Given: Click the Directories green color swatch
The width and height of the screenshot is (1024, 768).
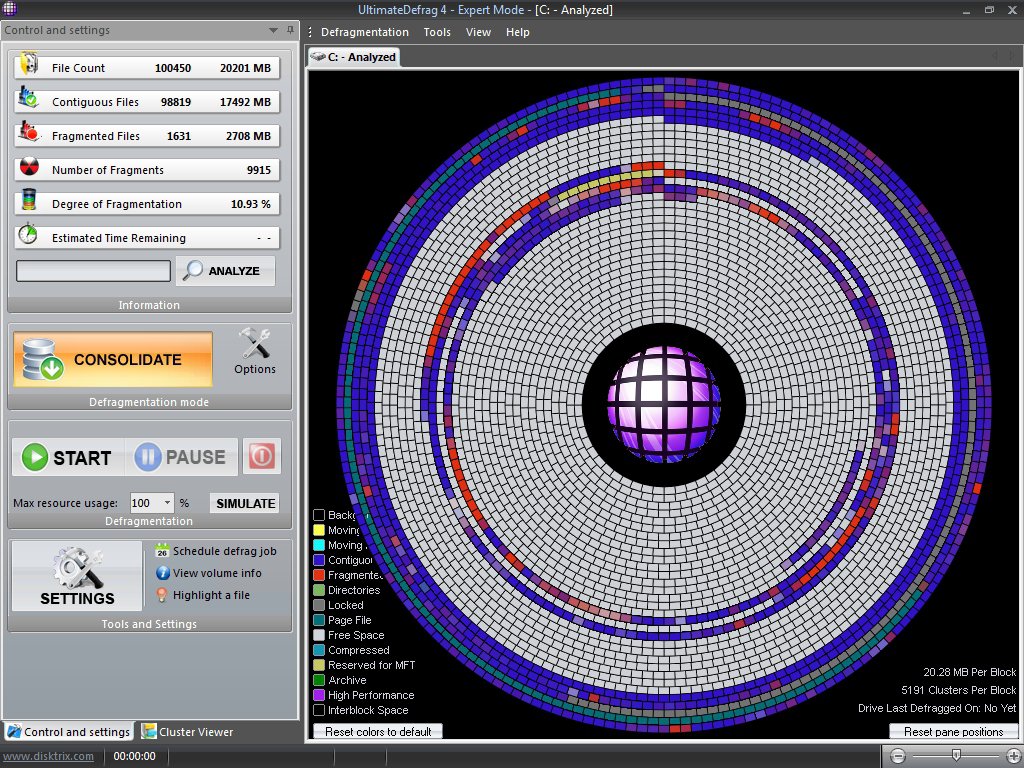Looking at the screenshot, I should pyautogui.click(x=319, y=590).
